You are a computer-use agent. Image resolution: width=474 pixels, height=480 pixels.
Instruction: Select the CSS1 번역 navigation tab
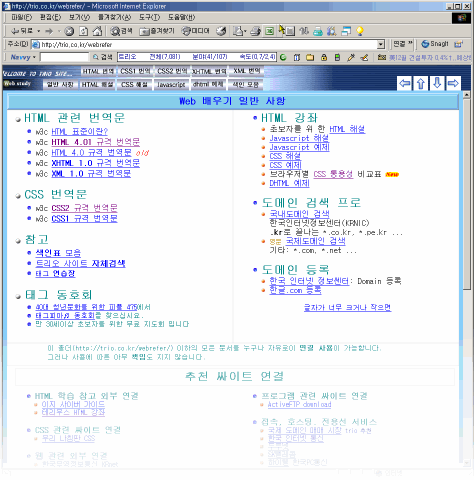pyautogui.click(x=135, y=71)
